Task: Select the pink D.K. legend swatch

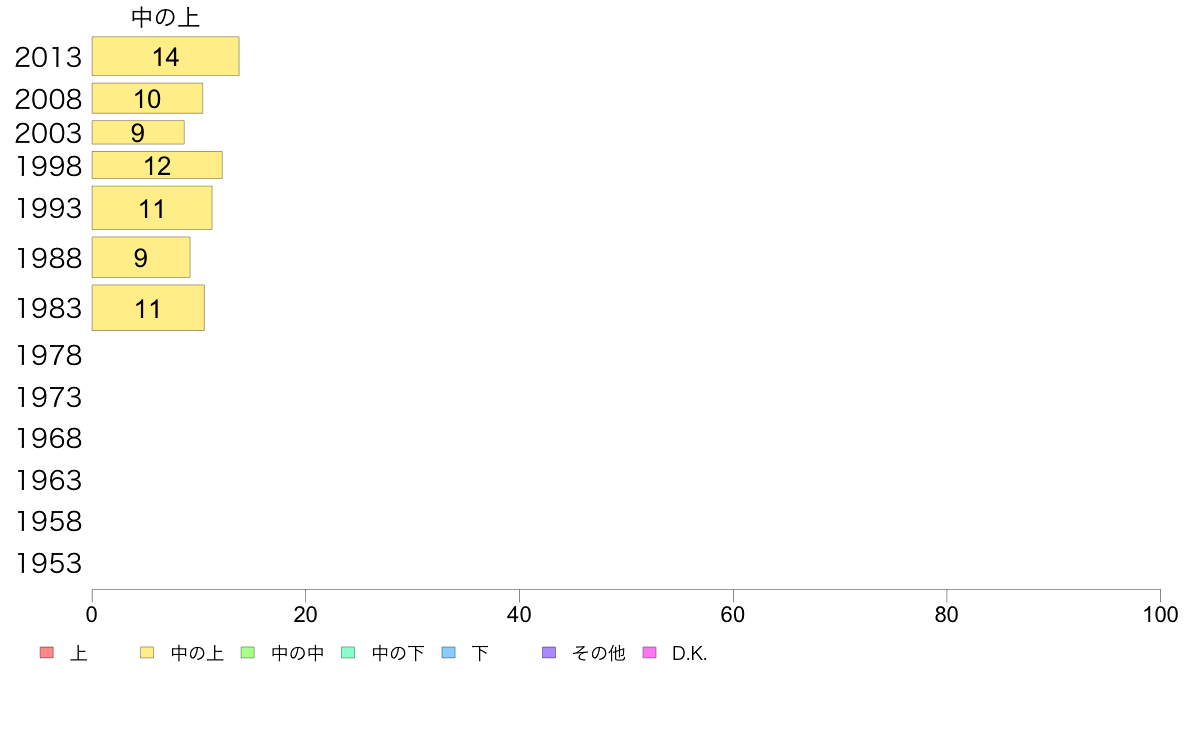Action: pyautogui.click(x=649, y=653)
